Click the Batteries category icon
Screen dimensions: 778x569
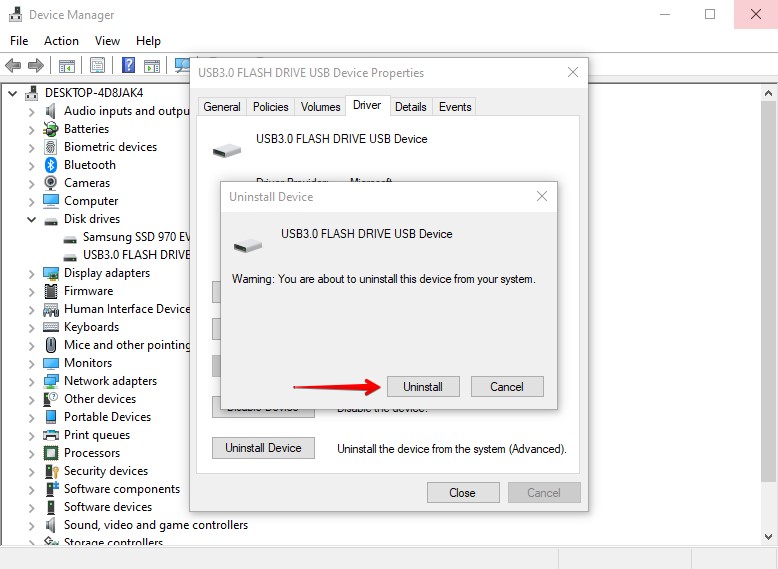coord(51,129)
